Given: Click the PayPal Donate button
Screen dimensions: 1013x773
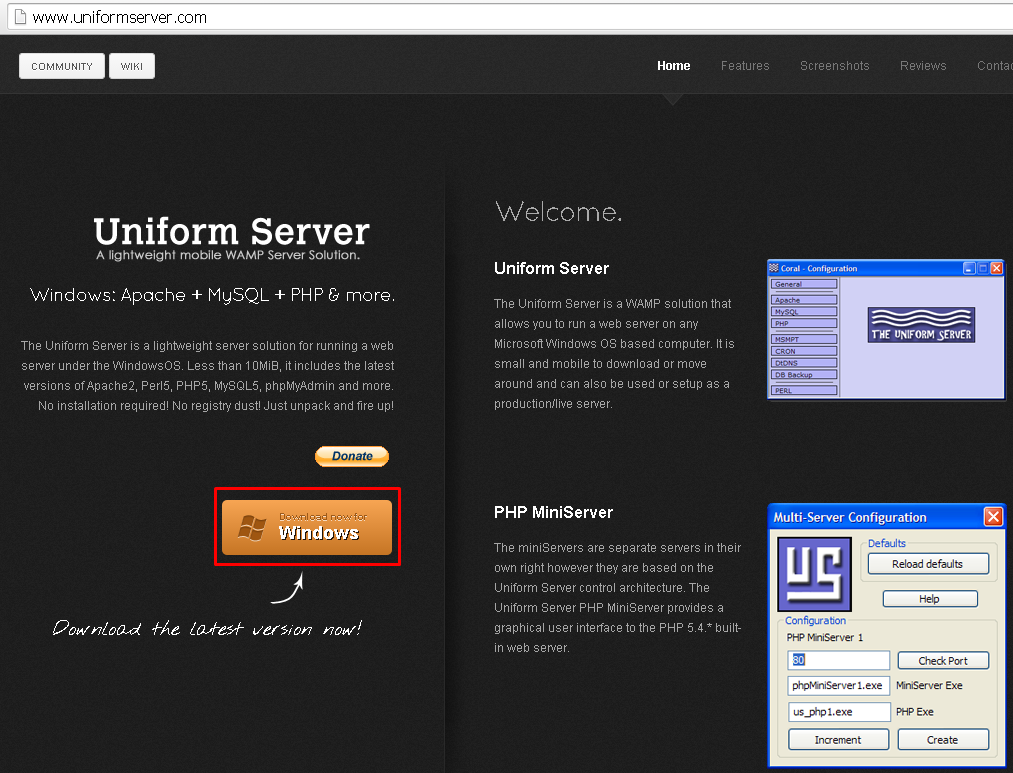Looking at the screenshot, I should point(352,456).
